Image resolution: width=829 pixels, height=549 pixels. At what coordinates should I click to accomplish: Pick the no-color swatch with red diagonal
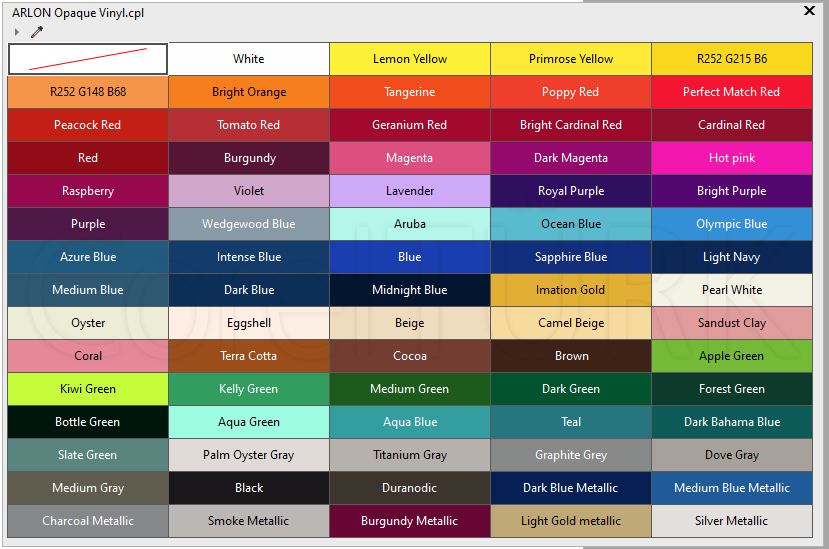pos(88,59)
